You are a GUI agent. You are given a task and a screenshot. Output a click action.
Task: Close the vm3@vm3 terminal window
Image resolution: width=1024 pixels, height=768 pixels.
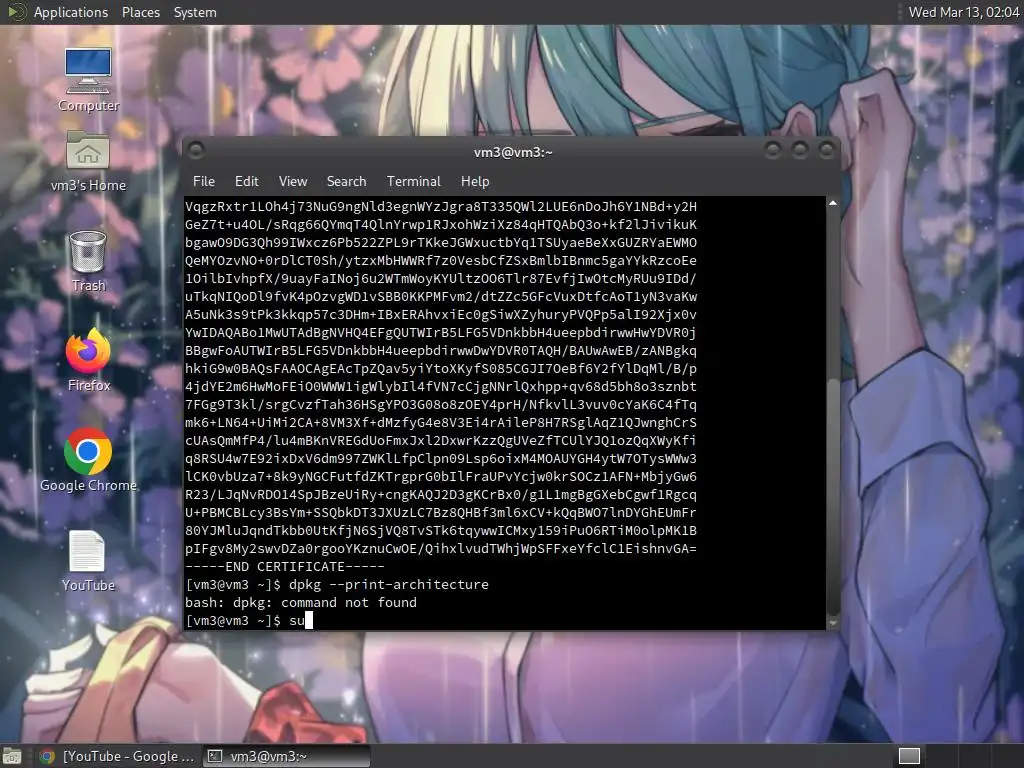coord(827,151)
